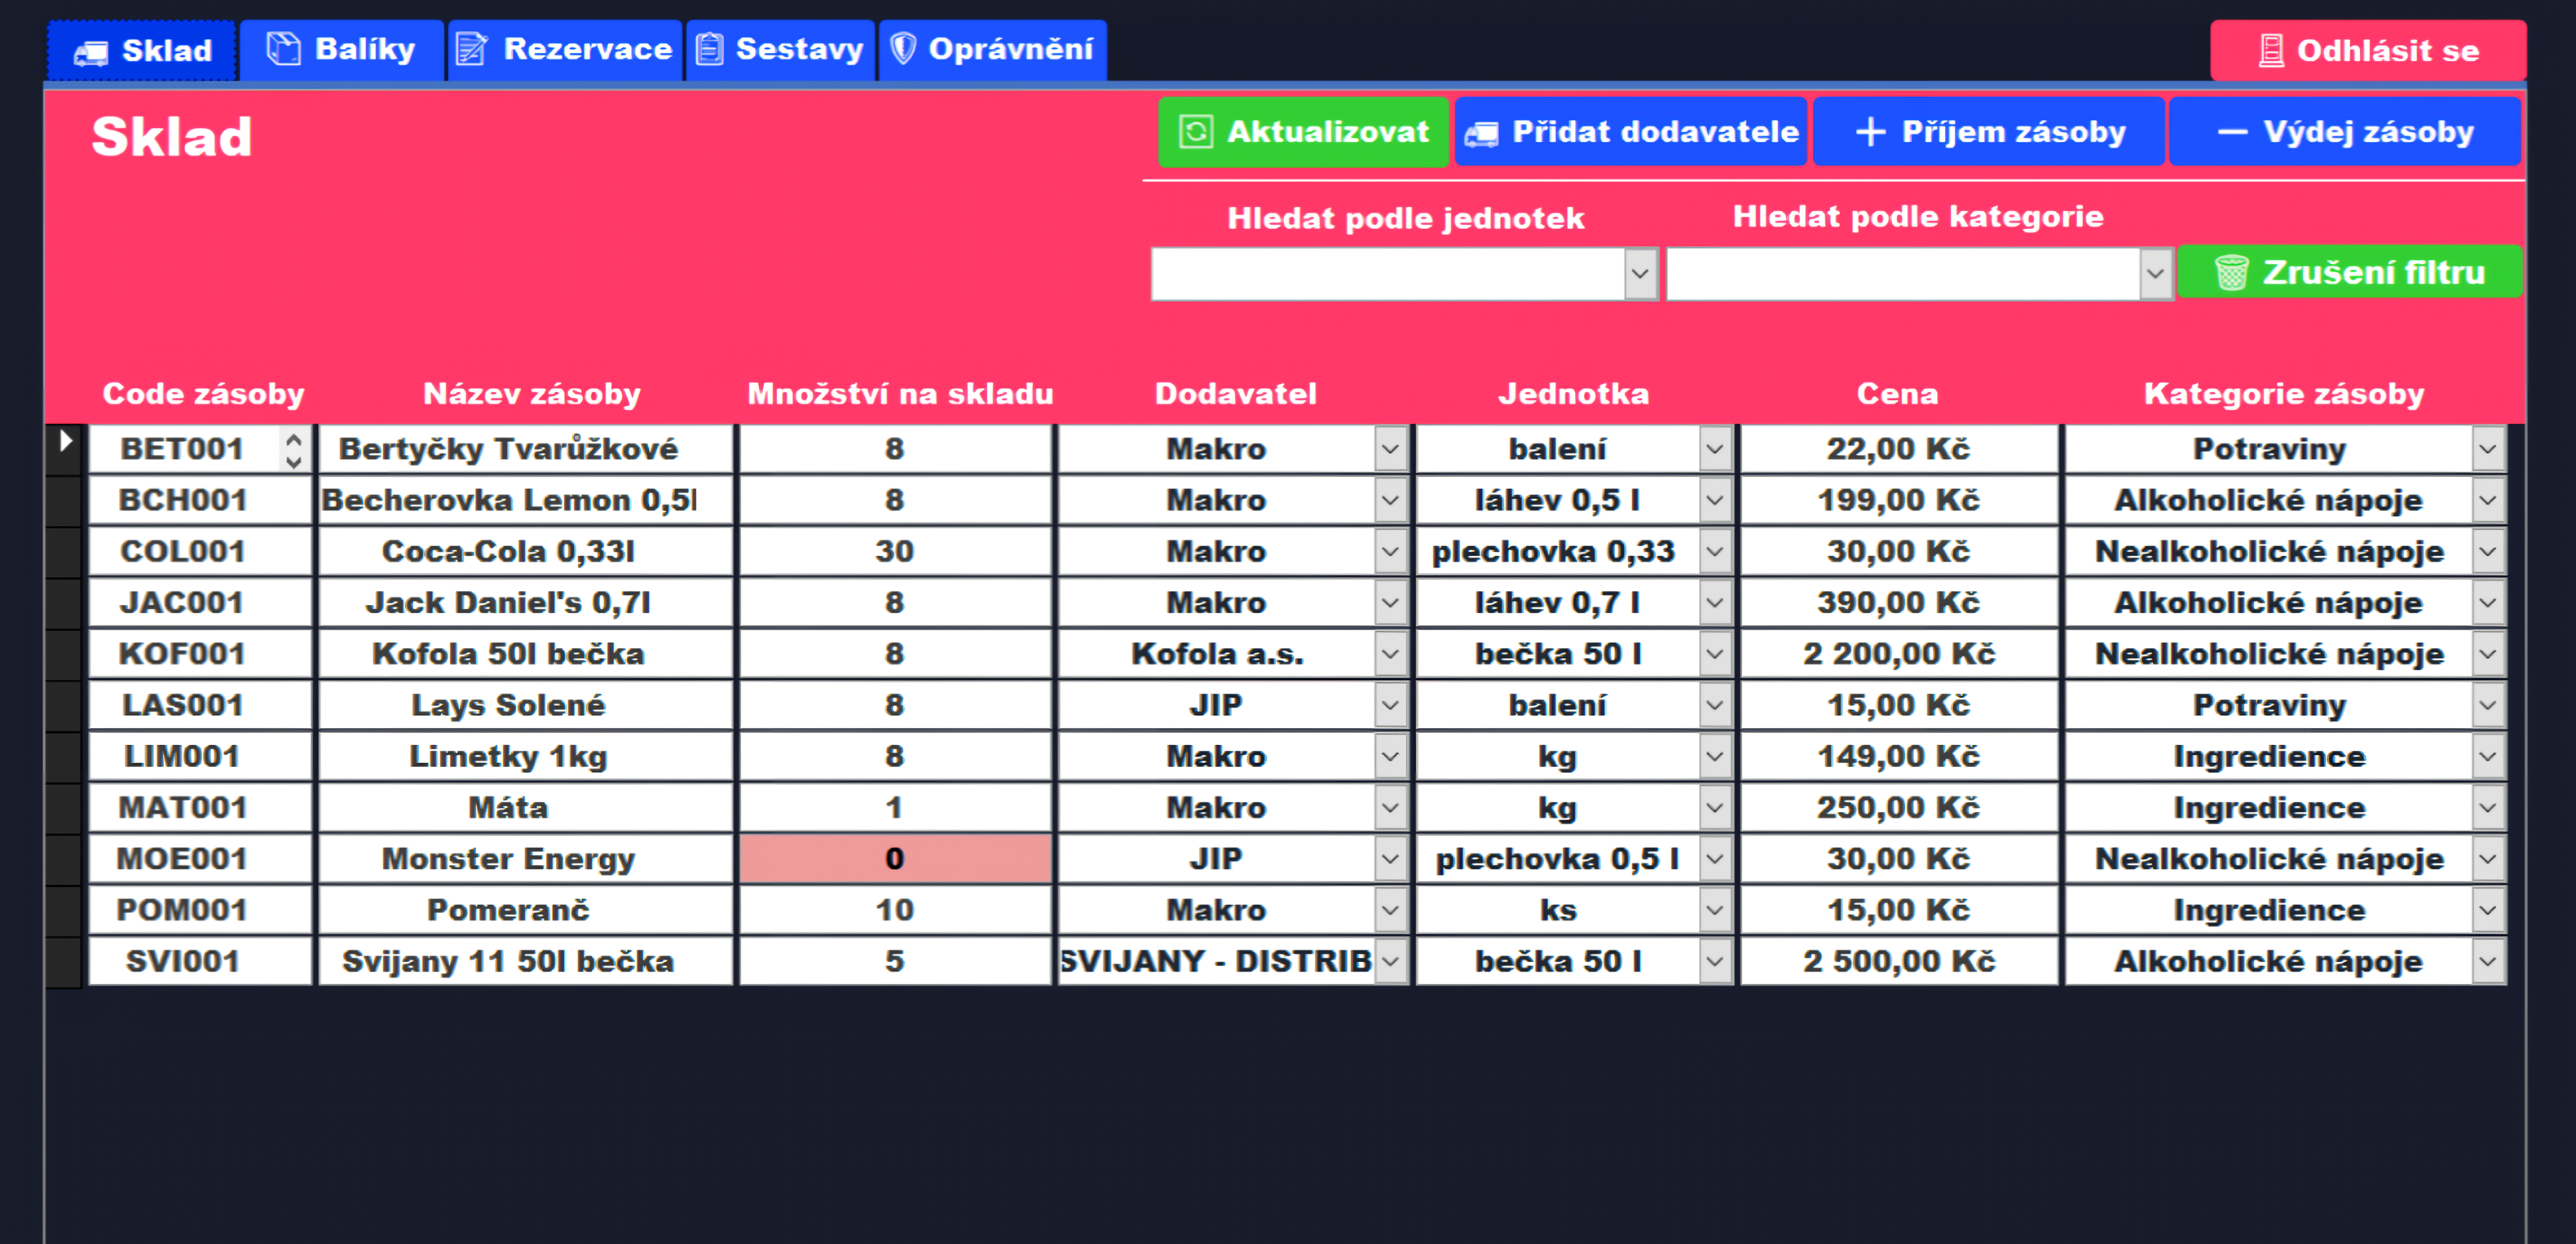Click the highlighted zero quantity cell for Monster Energy
Viewport: 2576px width, 1244px height.
895,859
